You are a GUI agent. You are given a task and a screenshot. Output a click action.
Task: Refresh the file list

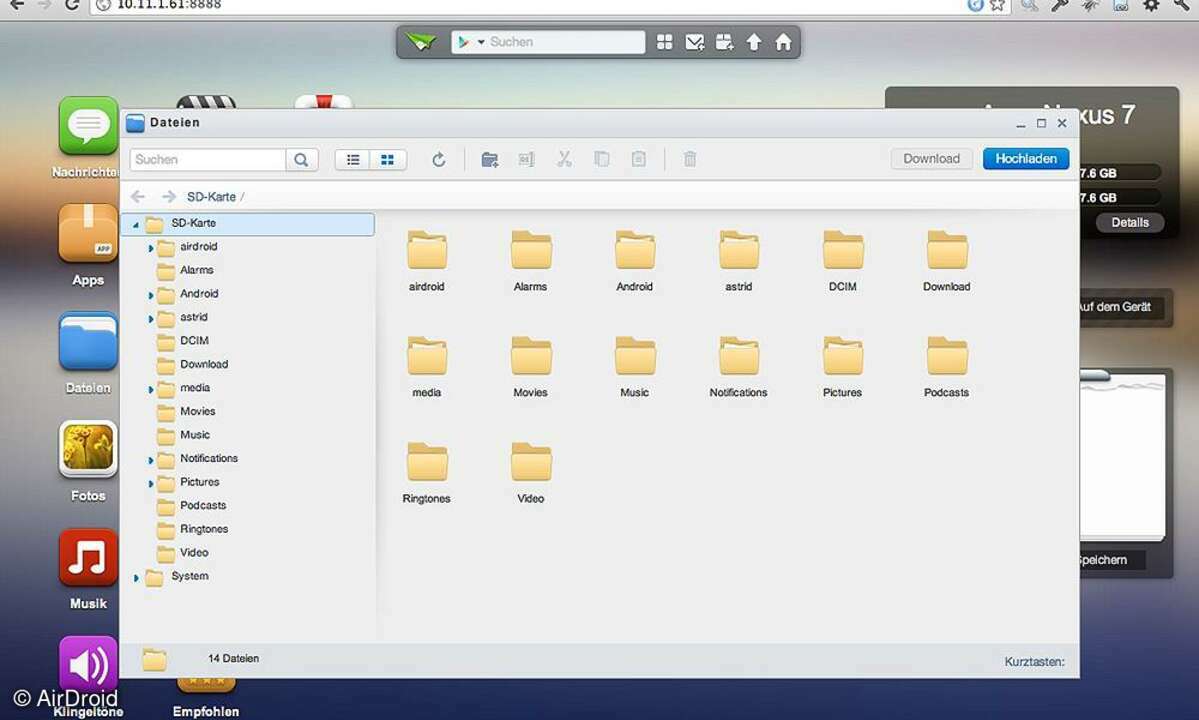click(x=438, y=159)
